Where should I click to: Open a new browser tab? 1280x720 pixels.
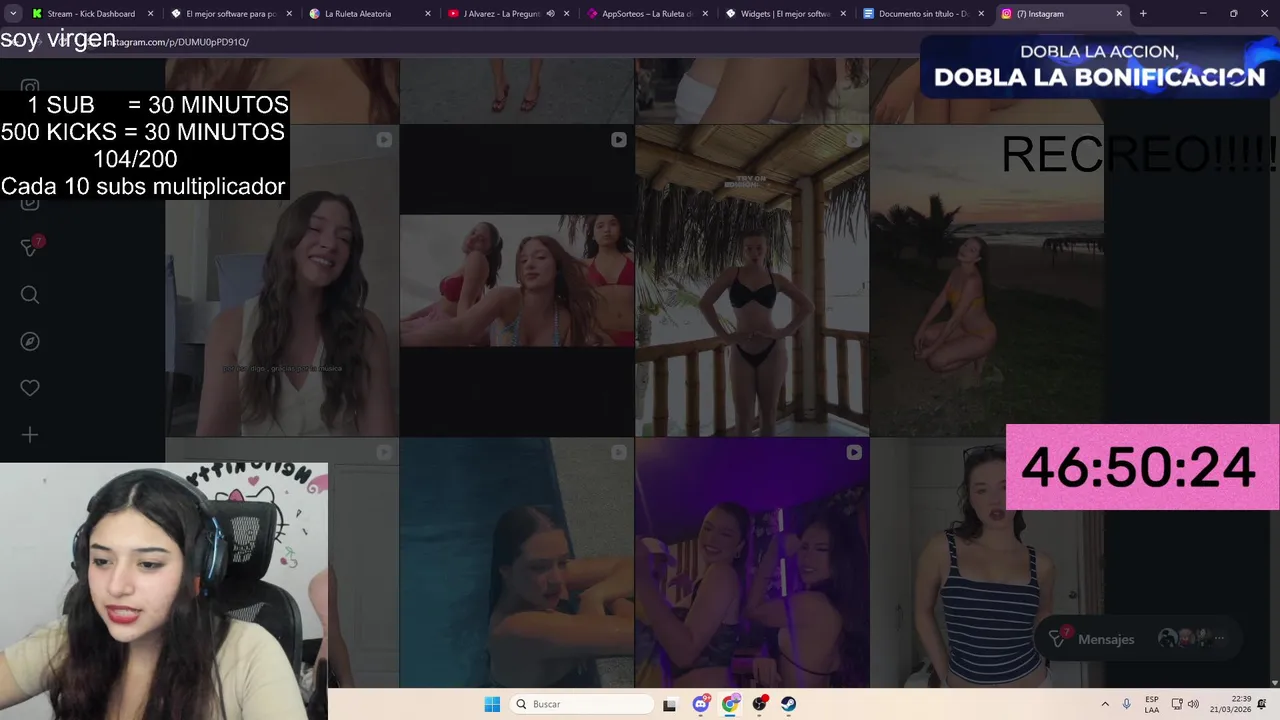point(1143,14)
